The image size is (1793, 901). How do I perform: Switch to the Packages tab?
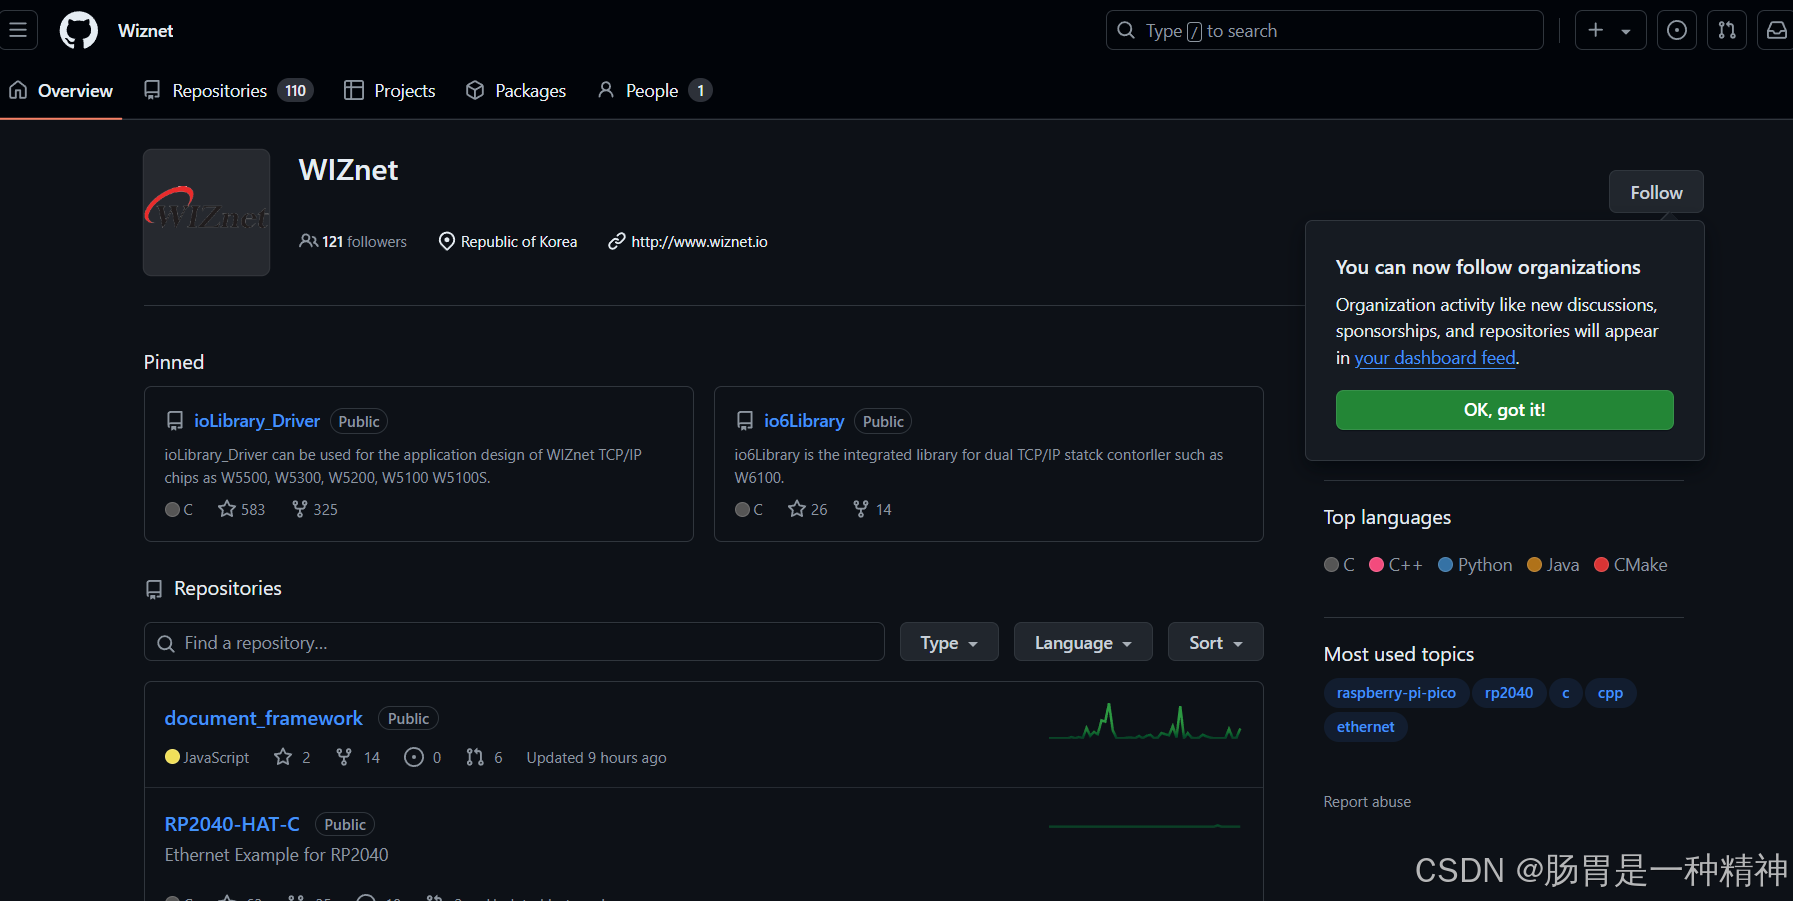pyautogui.click(x=516, y=90)
